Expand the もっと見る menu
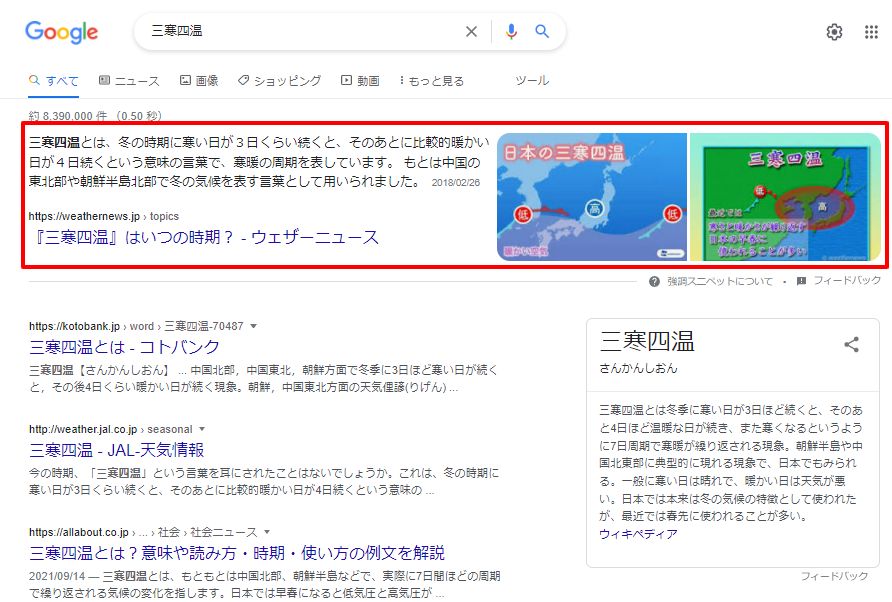 tap(432, 81)
